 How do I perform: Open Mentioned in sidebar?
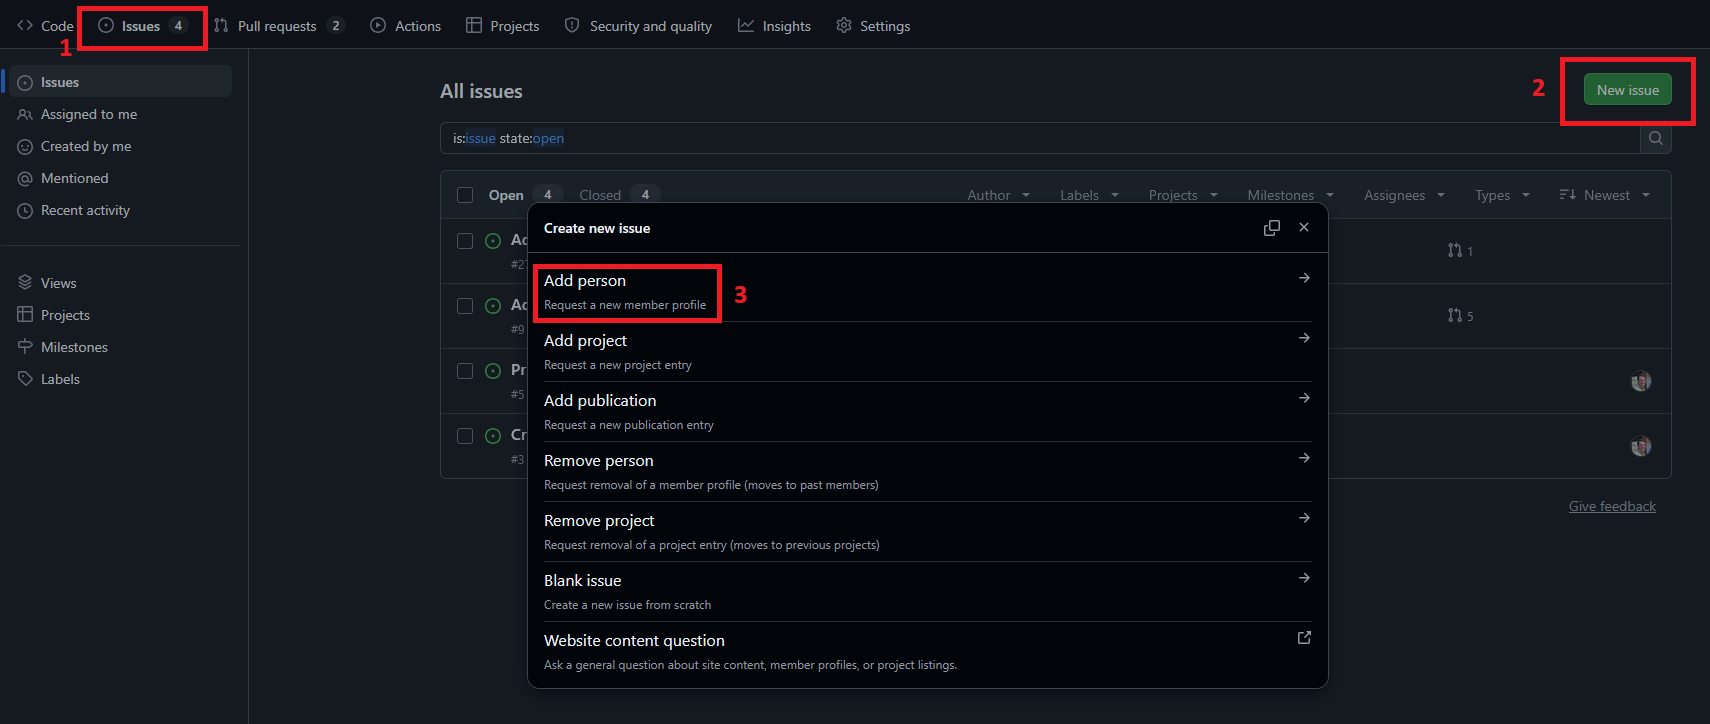pyautogui.click(x=120, y=178)
